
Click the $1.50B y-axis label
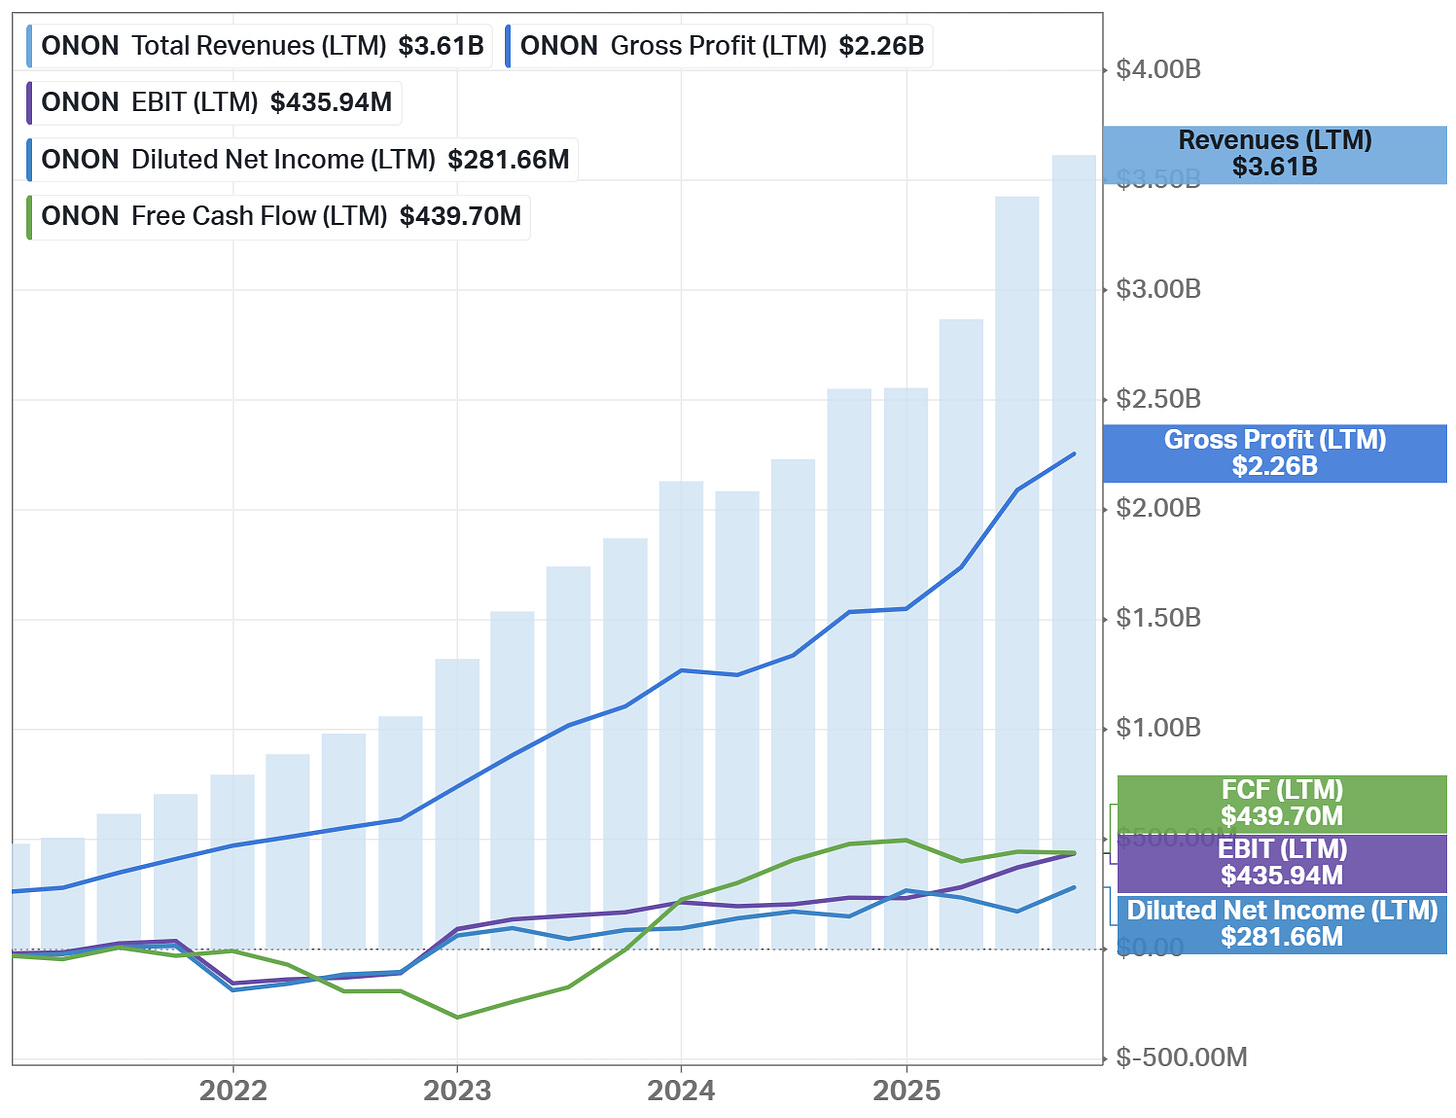pyautogui.click(x=1158, y=619)
